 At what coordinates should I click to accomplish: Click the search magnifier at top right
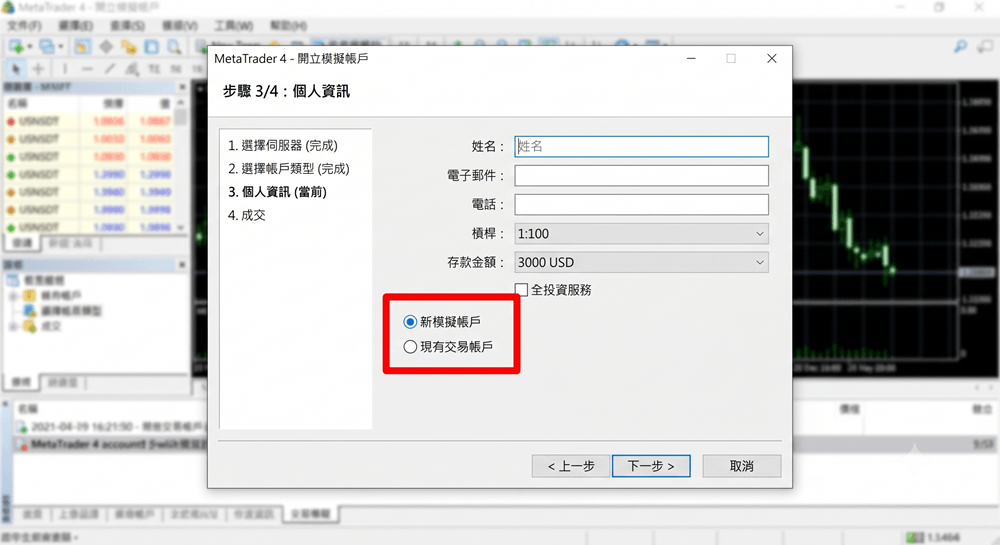[x=960, y=46]
